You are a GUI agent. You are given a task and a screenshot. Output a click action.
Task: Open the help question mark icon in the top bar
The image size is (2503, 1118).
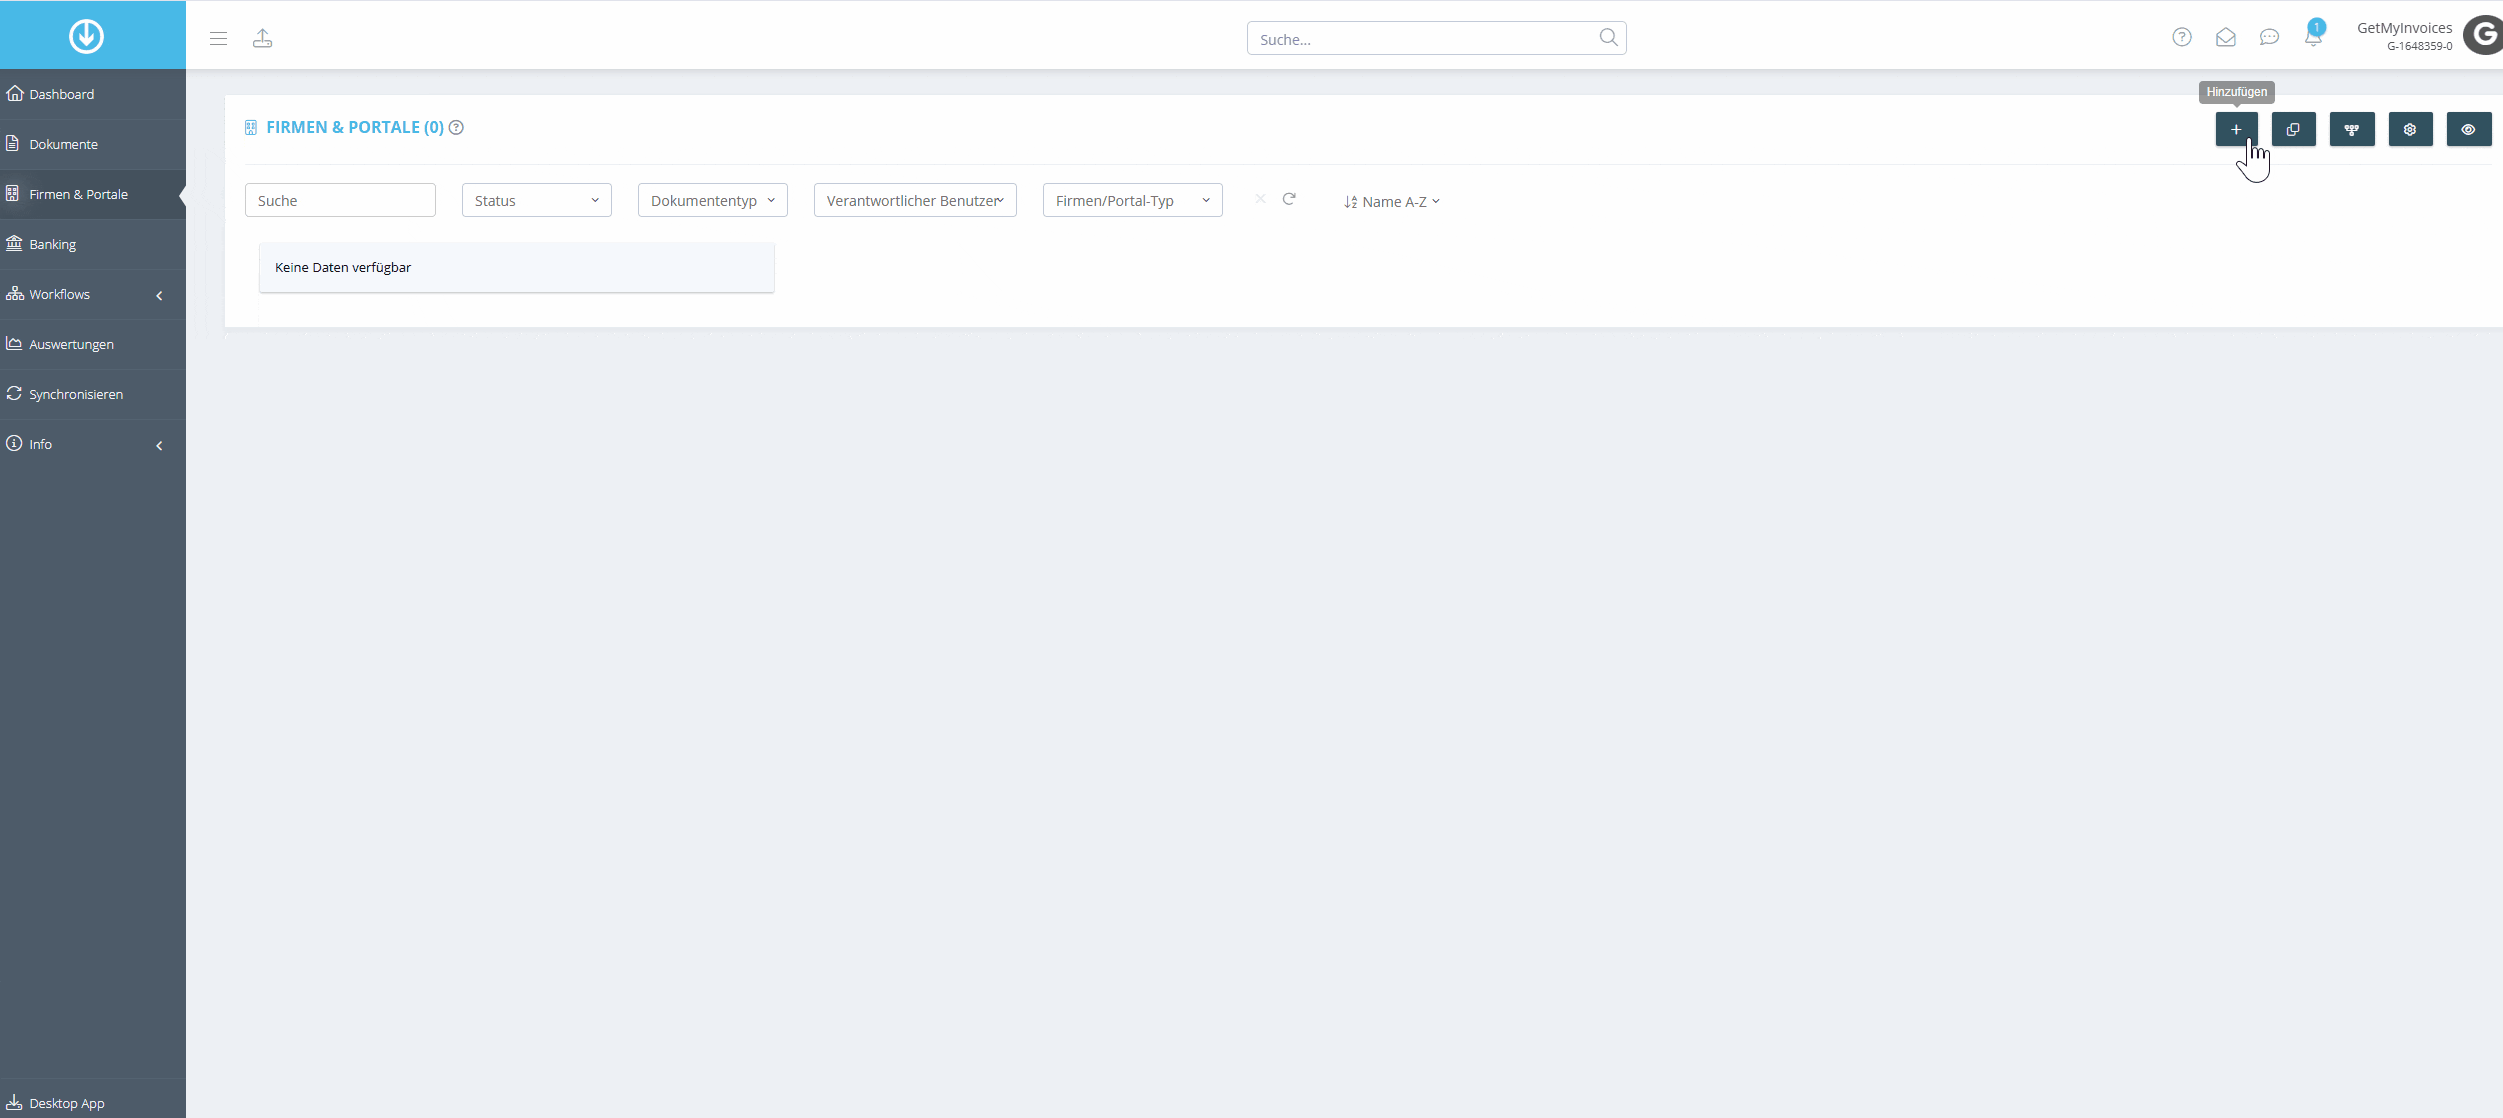tap(2182, 37)
